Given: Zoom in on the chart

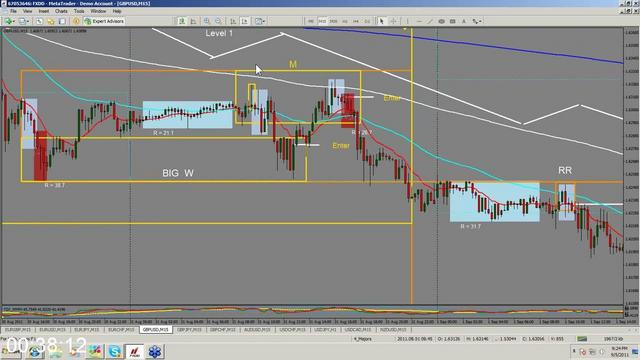Looking at the screenshot, I should 207,21.
